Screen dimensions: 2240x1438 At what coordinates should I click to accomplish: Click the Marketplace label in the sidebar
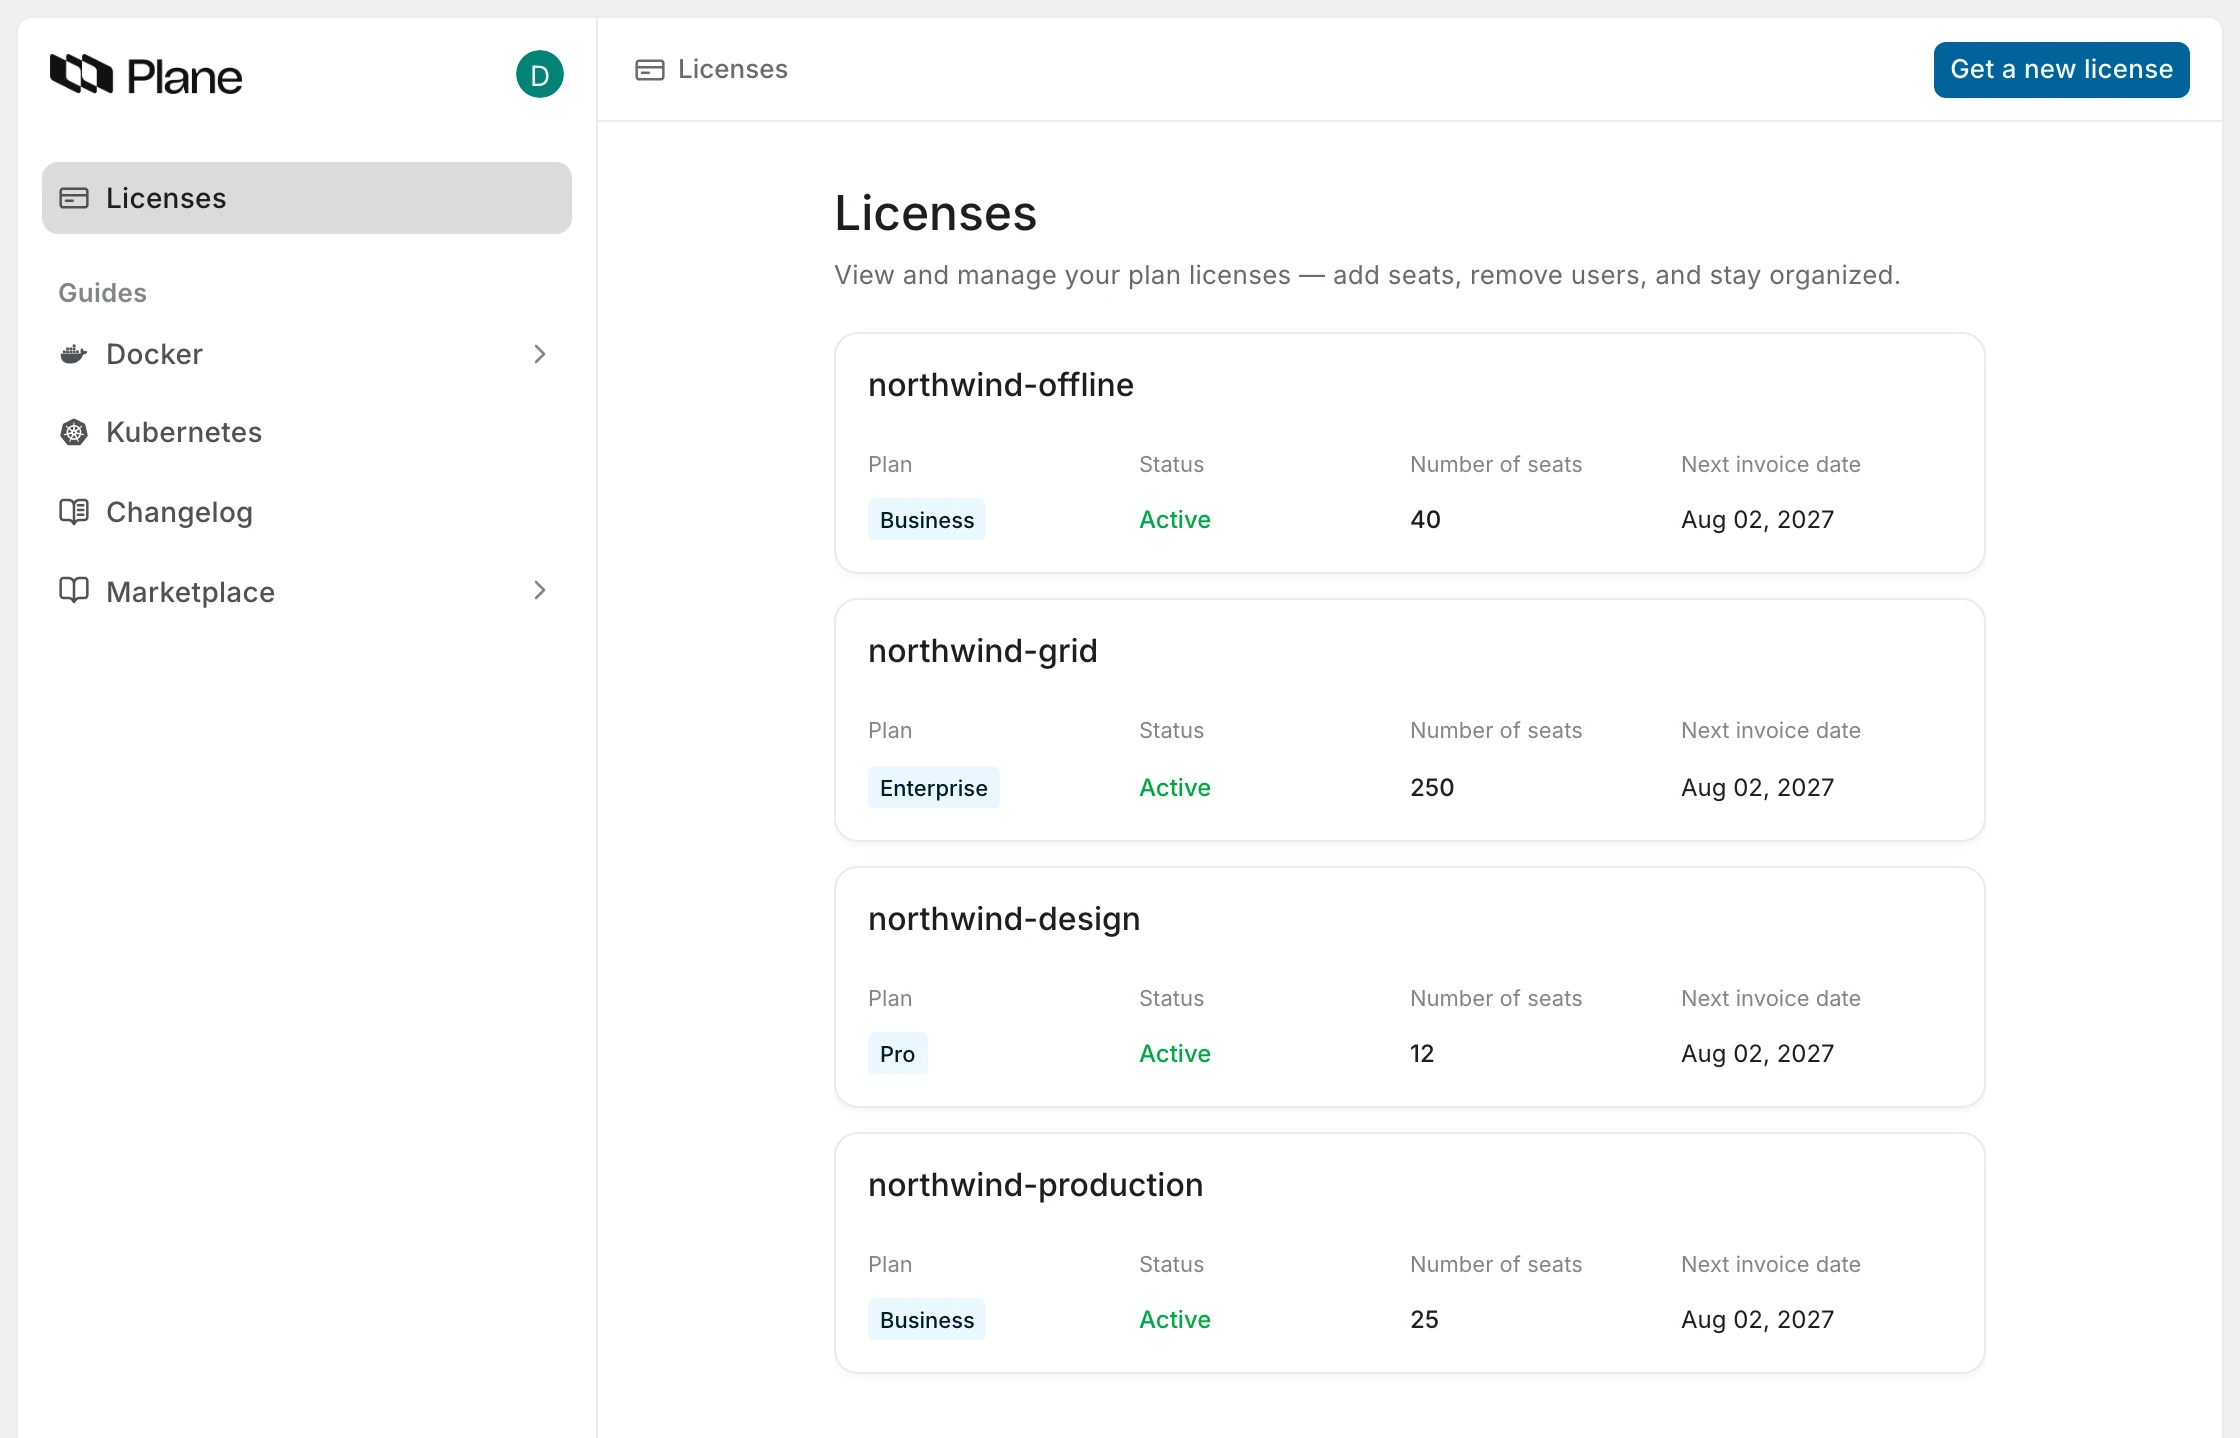pyautogui.click(x=190, y=592)
